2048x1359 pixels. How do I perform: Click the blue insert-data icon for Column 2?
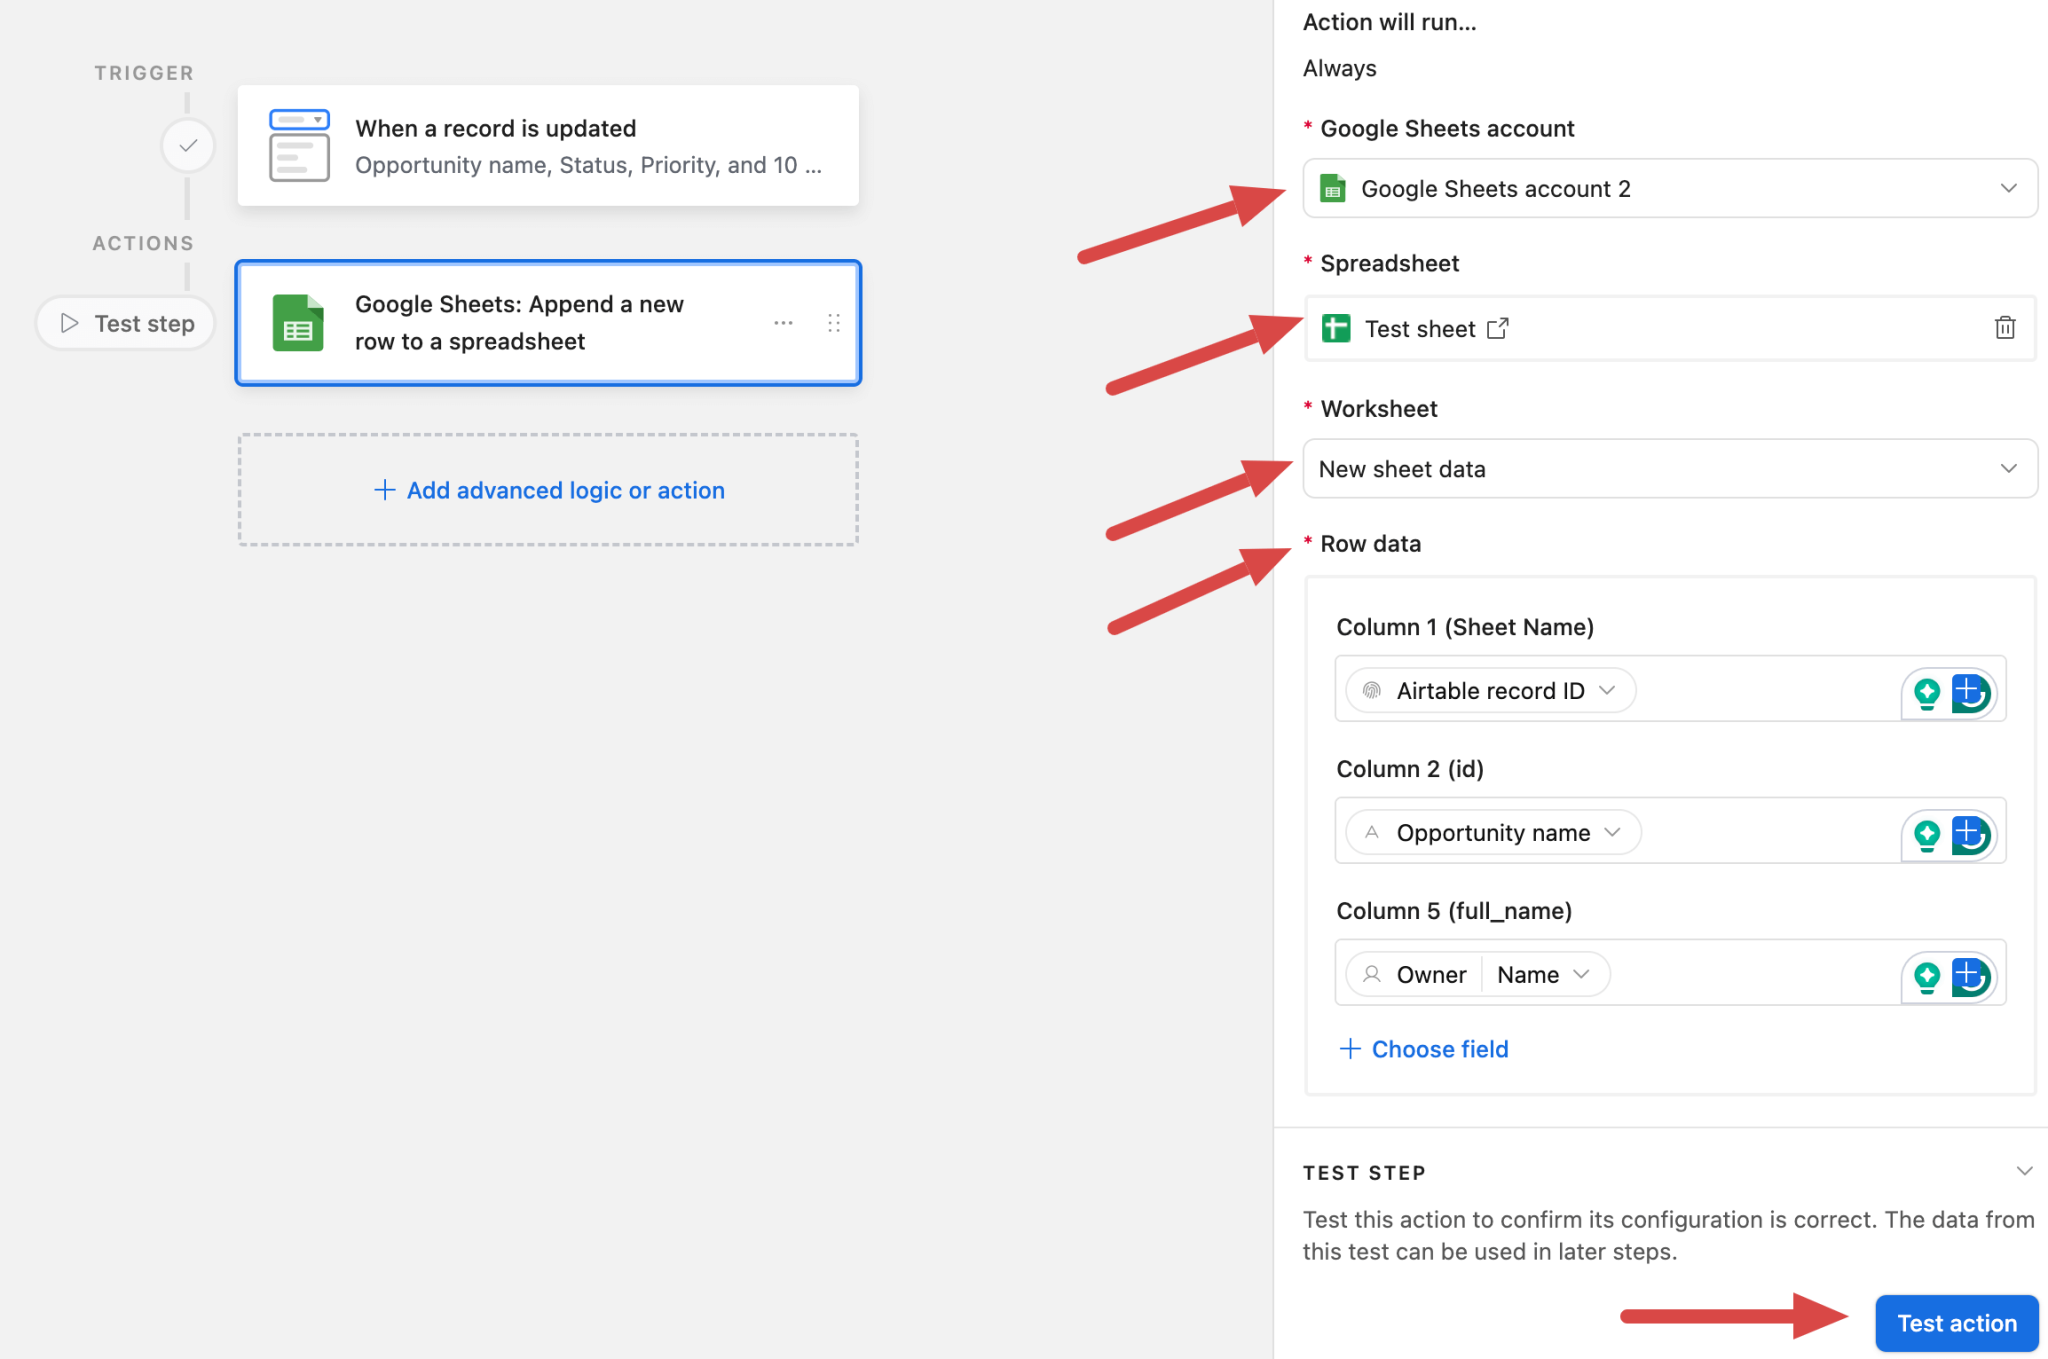pos(1970,832)
